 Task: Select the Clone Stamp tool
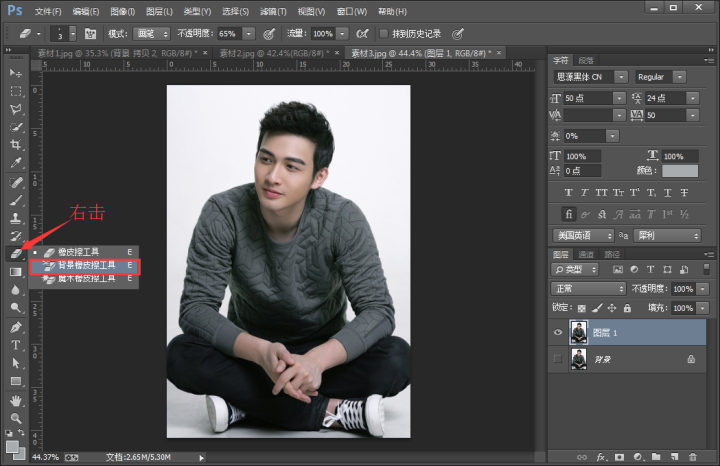click(16, 217)
